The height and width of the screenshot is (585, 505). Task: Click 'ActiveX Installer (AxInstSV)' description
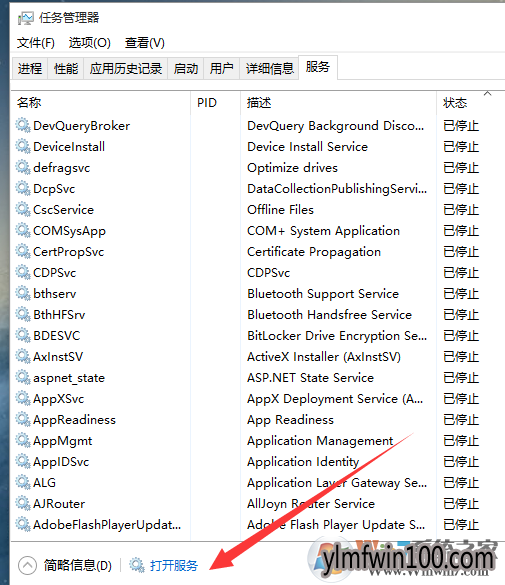(x=324, y=357)
